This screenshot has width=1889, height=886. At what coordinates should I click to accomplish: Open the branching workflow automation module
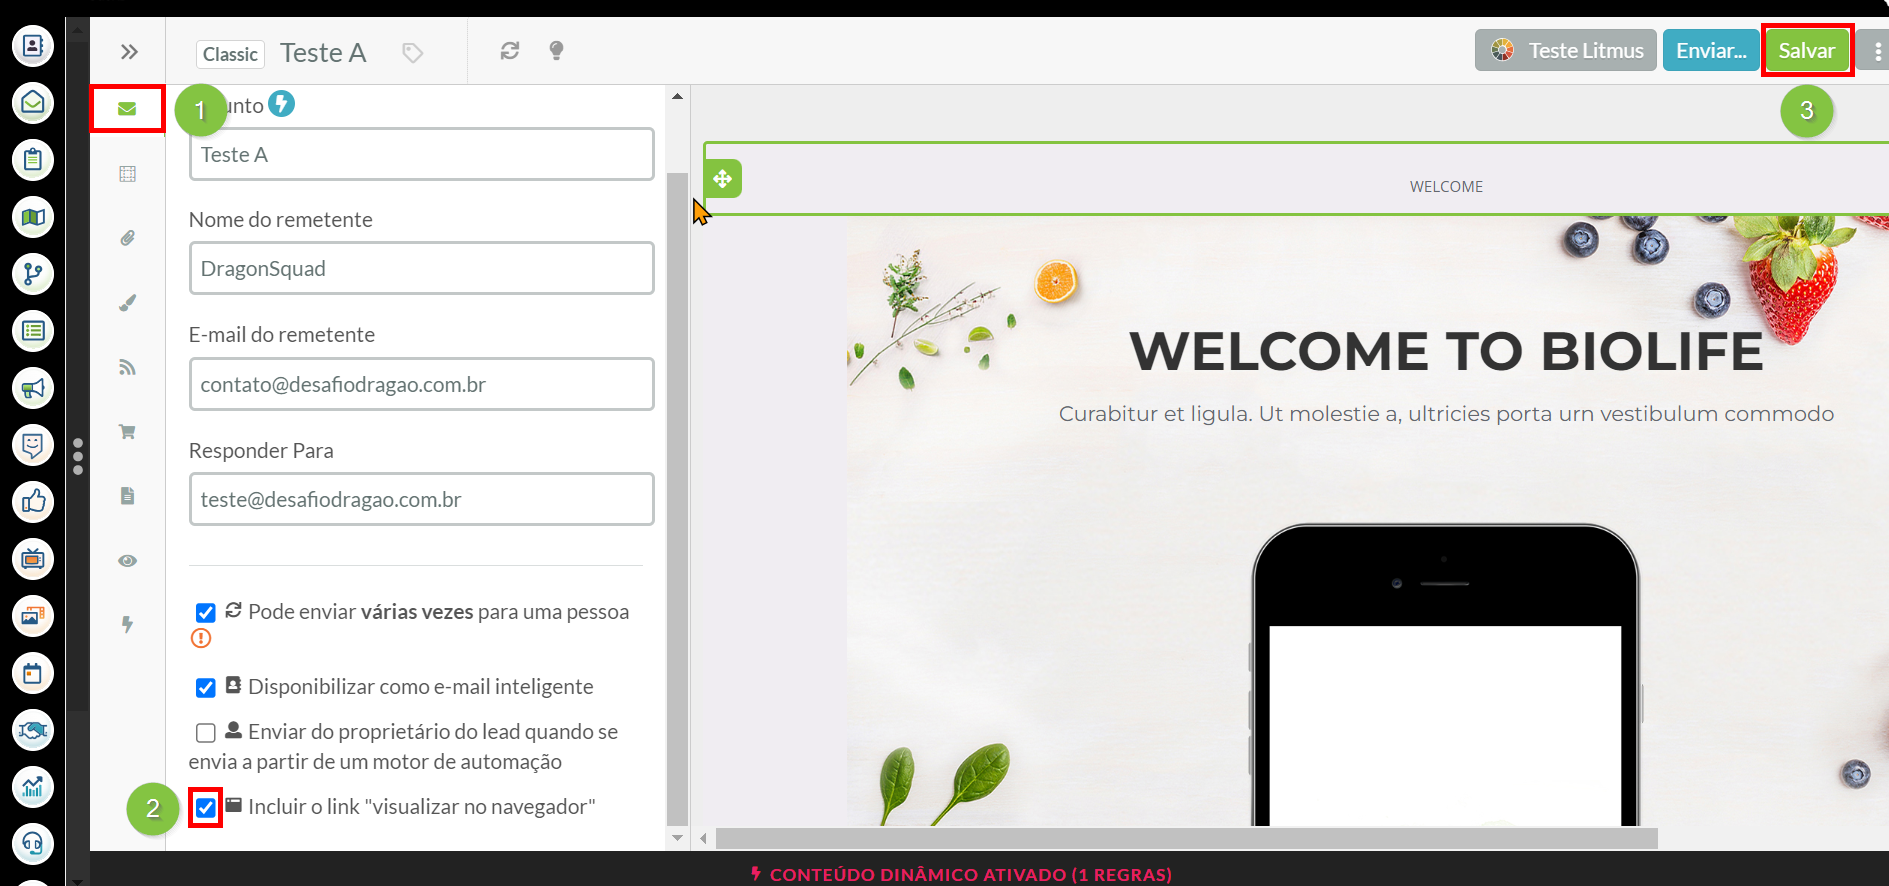[x=33, y=274]
